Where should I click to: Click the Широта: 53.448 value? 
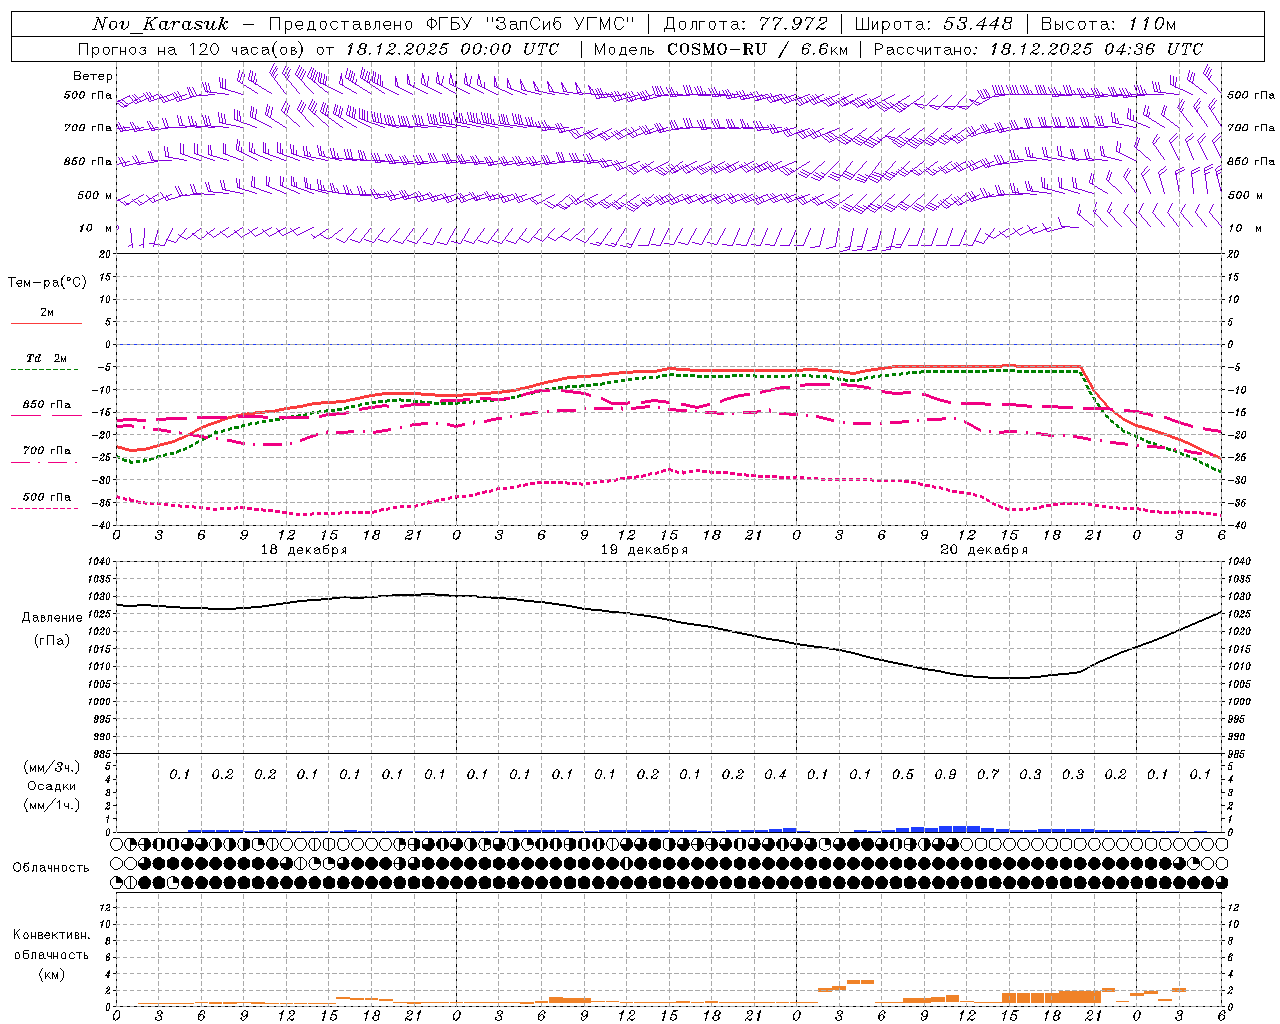click(934, 24)
